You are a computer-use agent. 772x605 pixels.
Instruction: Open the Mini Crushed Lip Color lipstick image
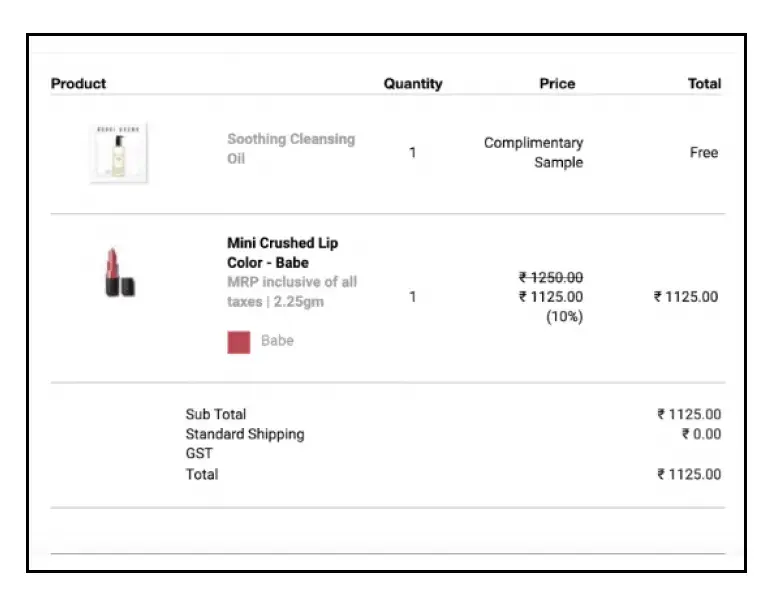click(120, 272)
